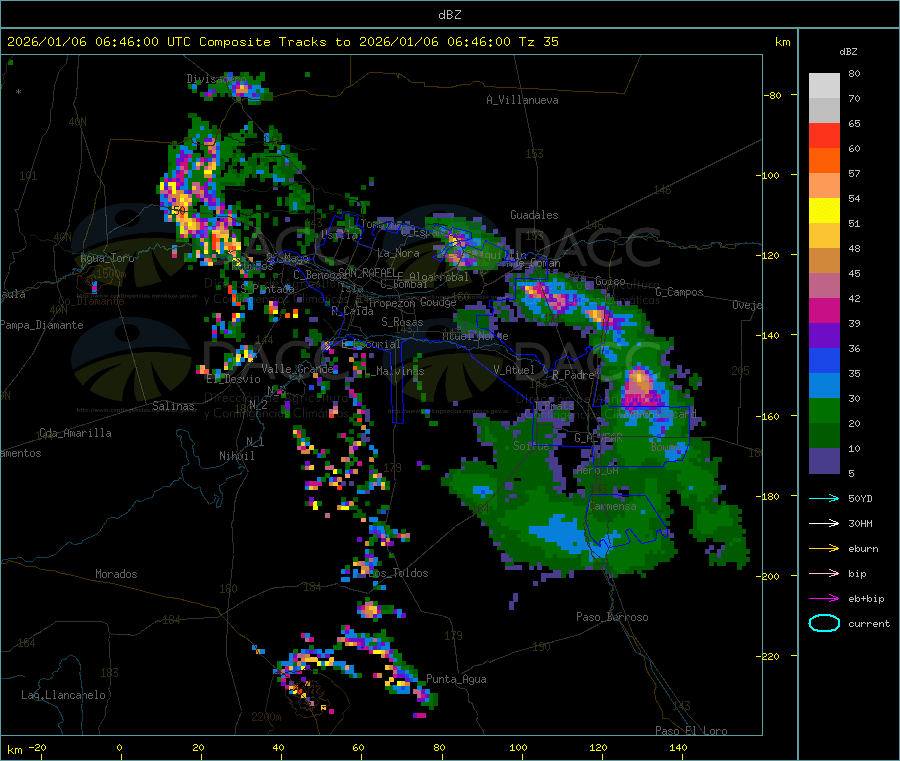Click the Divisadero place label
900x761 pixels.
click(216, 79)
